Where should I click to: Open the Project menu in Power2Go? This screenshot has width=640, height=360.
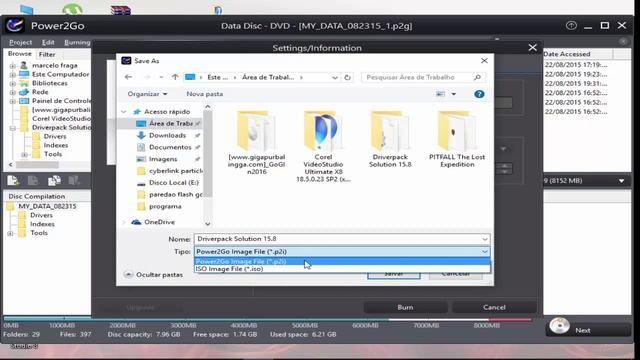(20, 42)
